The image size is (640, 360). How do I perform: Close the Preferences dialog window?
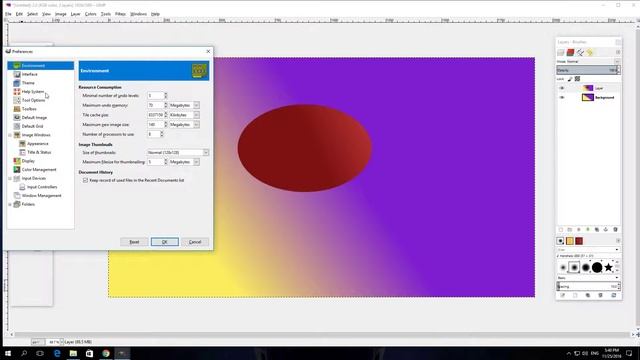tap(208, 51)
